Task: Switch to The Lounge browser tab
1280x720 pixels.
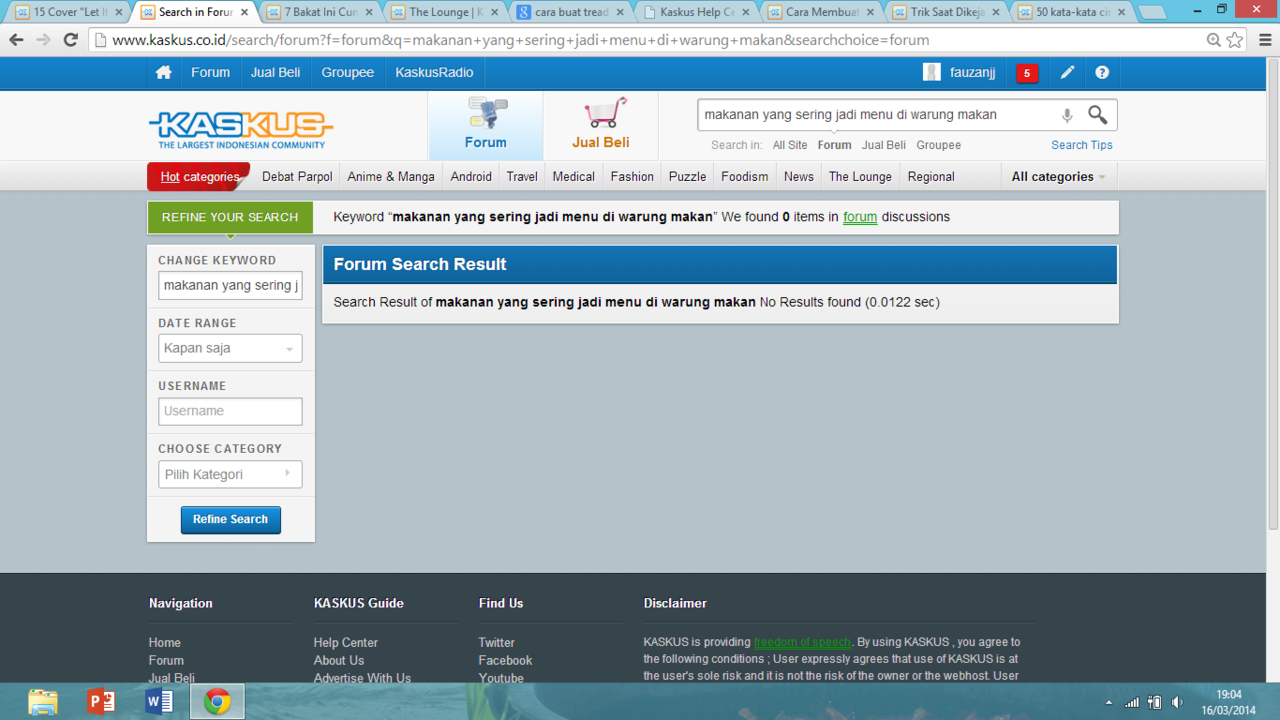Action: click(443, 12)
